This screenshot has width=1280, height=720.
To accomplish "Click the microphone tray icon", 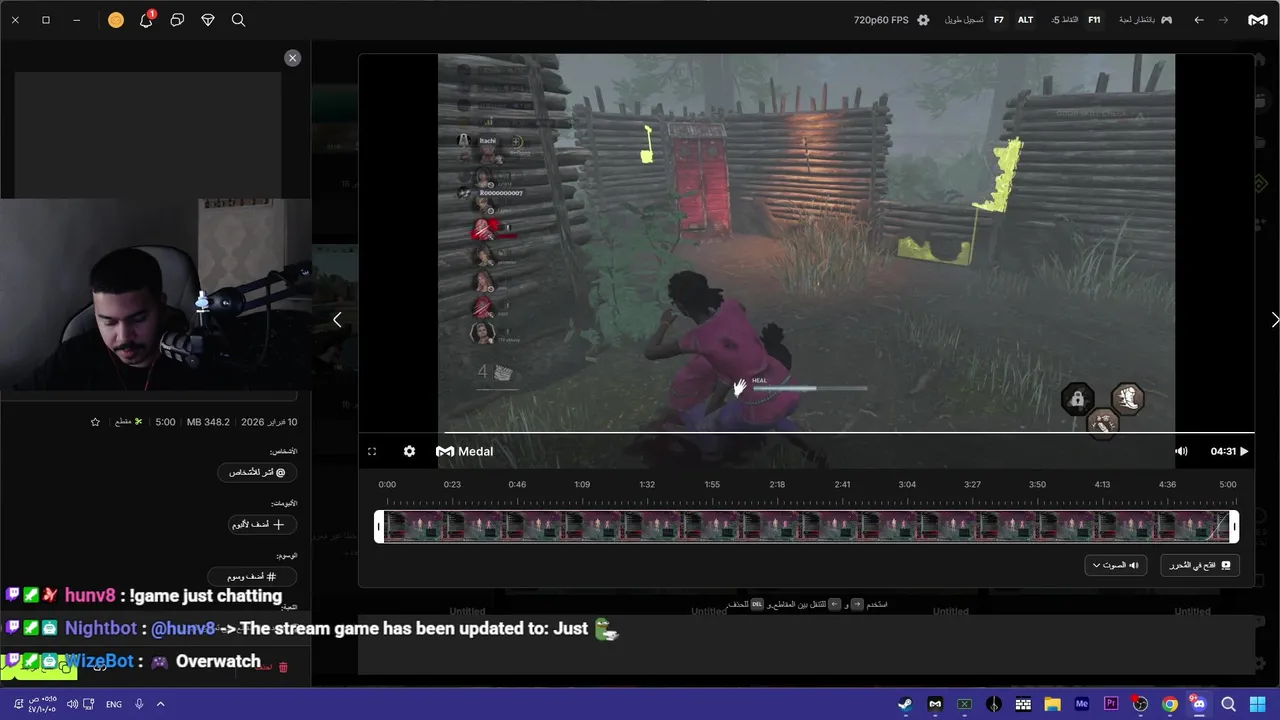I will [139, 704].
